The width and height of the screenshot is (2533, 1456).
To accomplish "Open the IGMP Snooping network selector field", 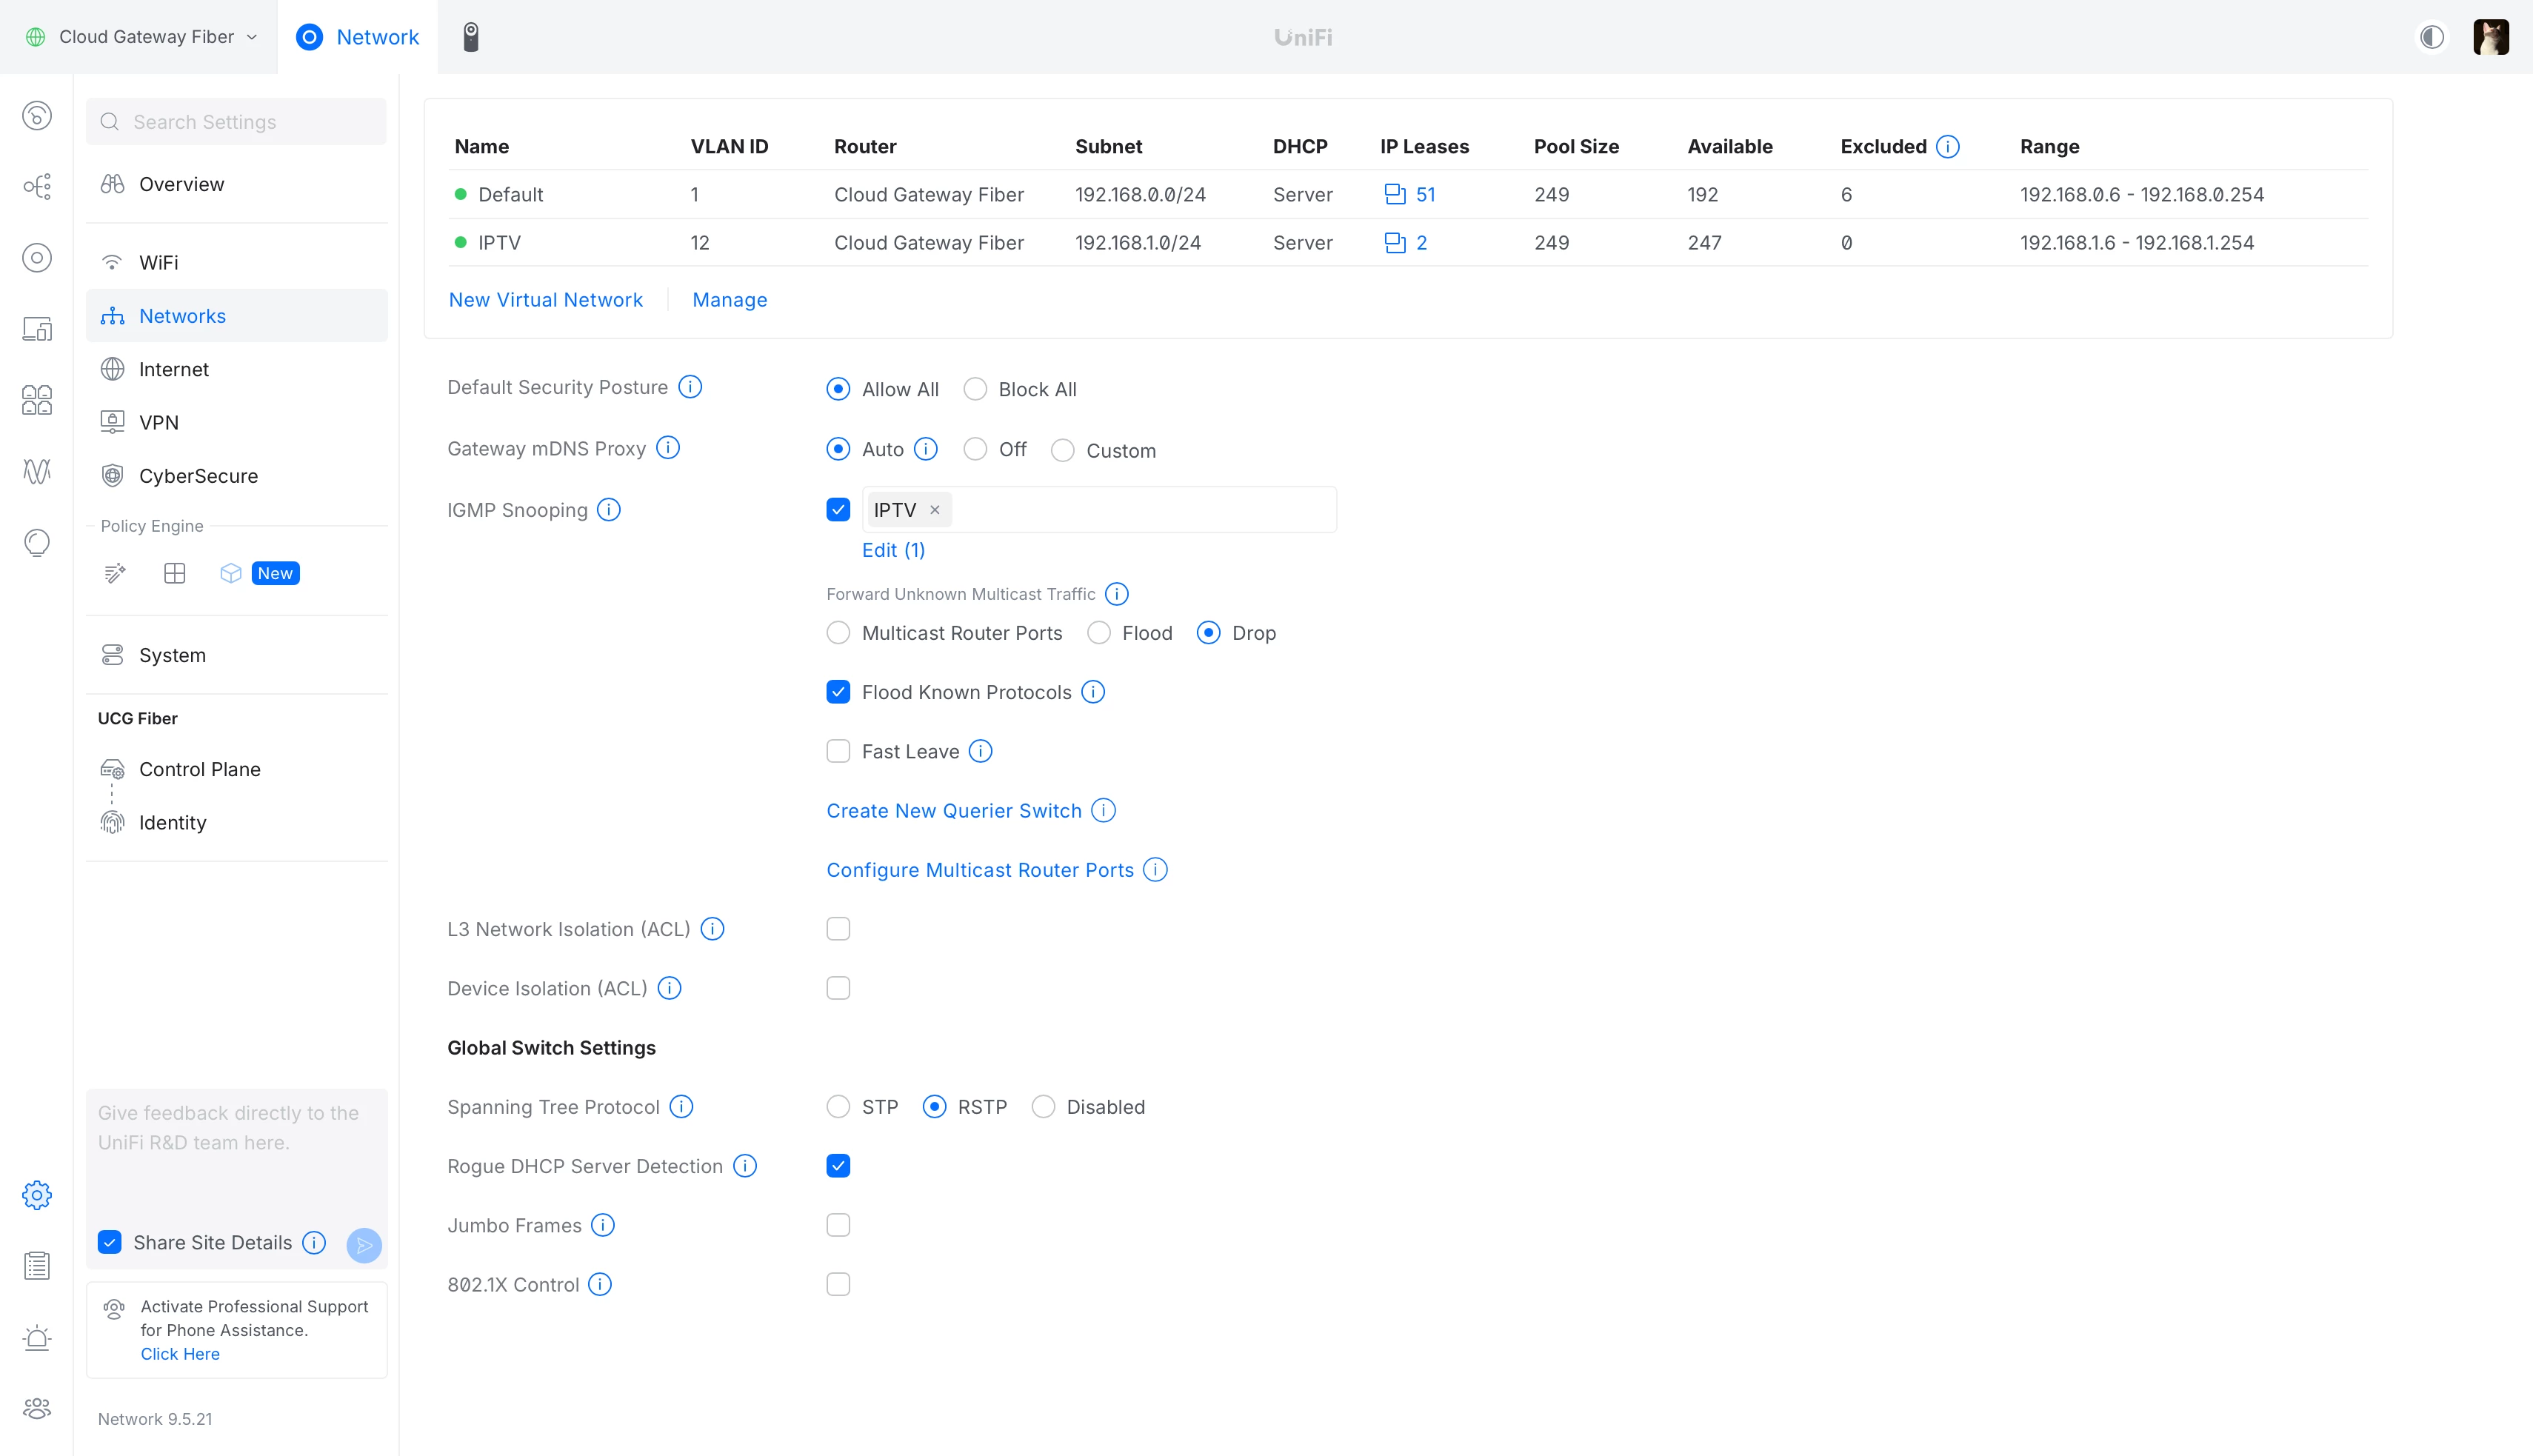I will pos(1140,510).
